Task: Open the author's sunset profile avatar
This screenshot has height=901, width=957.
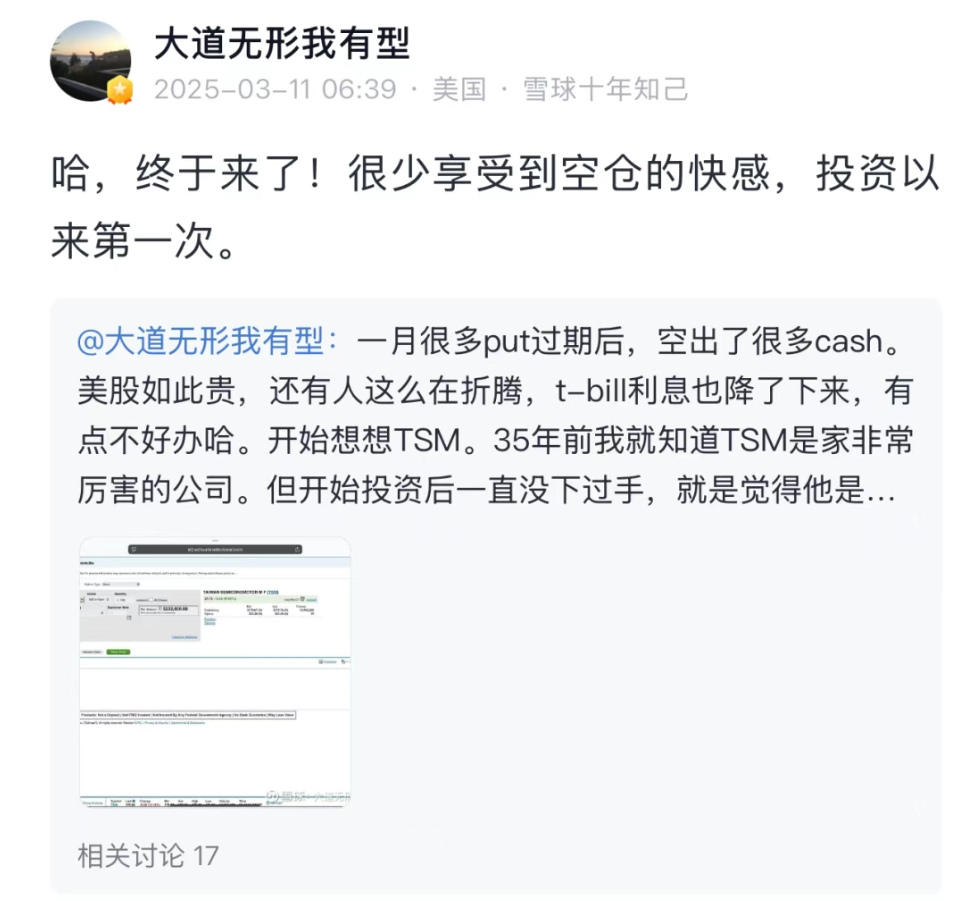Action: point(90,60)
